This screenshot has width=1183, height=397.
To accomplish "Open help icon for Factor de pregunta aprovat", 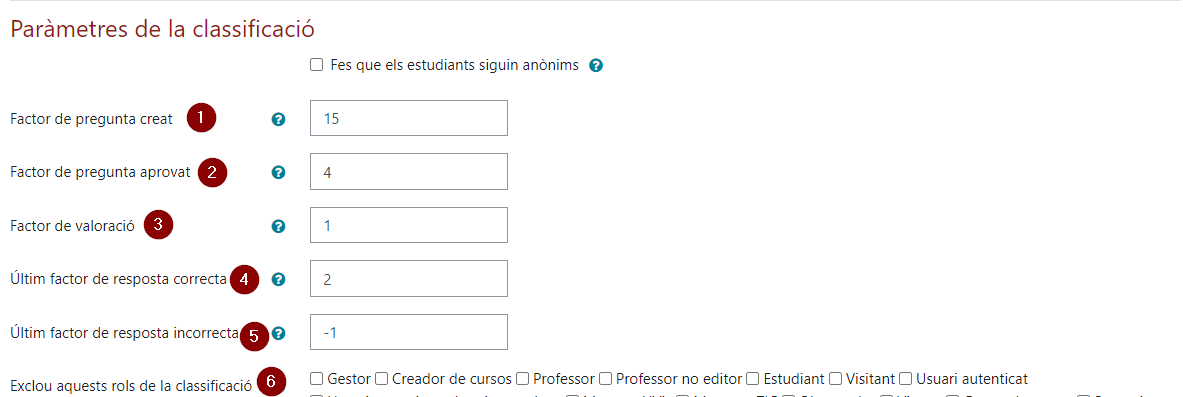I will tap(278, 173).
